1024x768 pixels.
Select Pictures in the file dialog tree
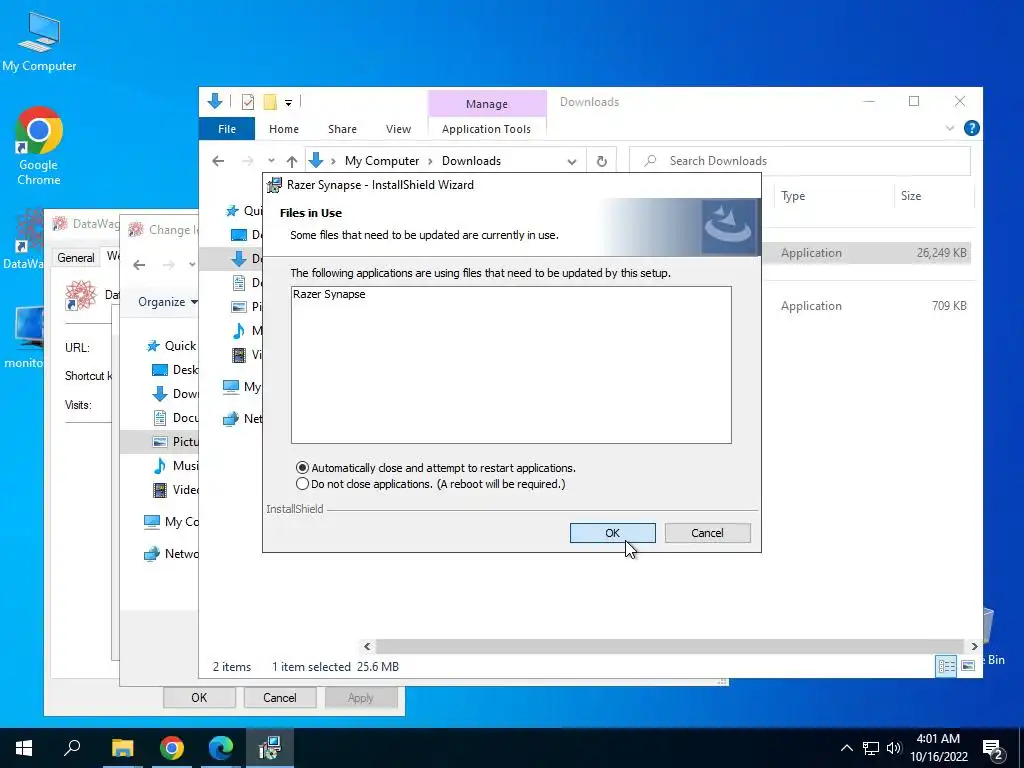coord(175,442)
